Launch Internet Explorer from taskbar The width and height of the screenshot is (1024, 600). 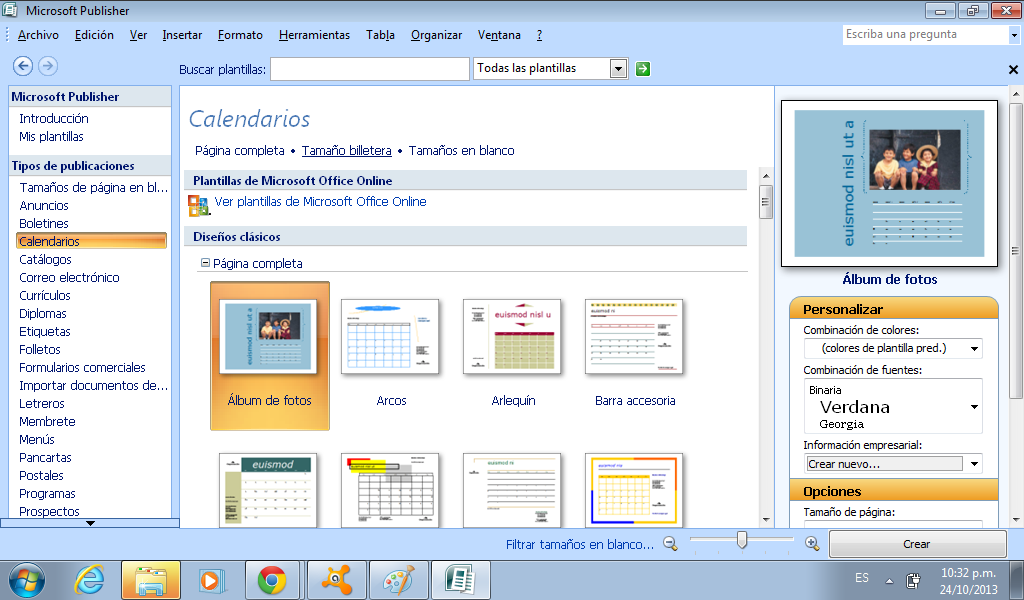[89, 580]
